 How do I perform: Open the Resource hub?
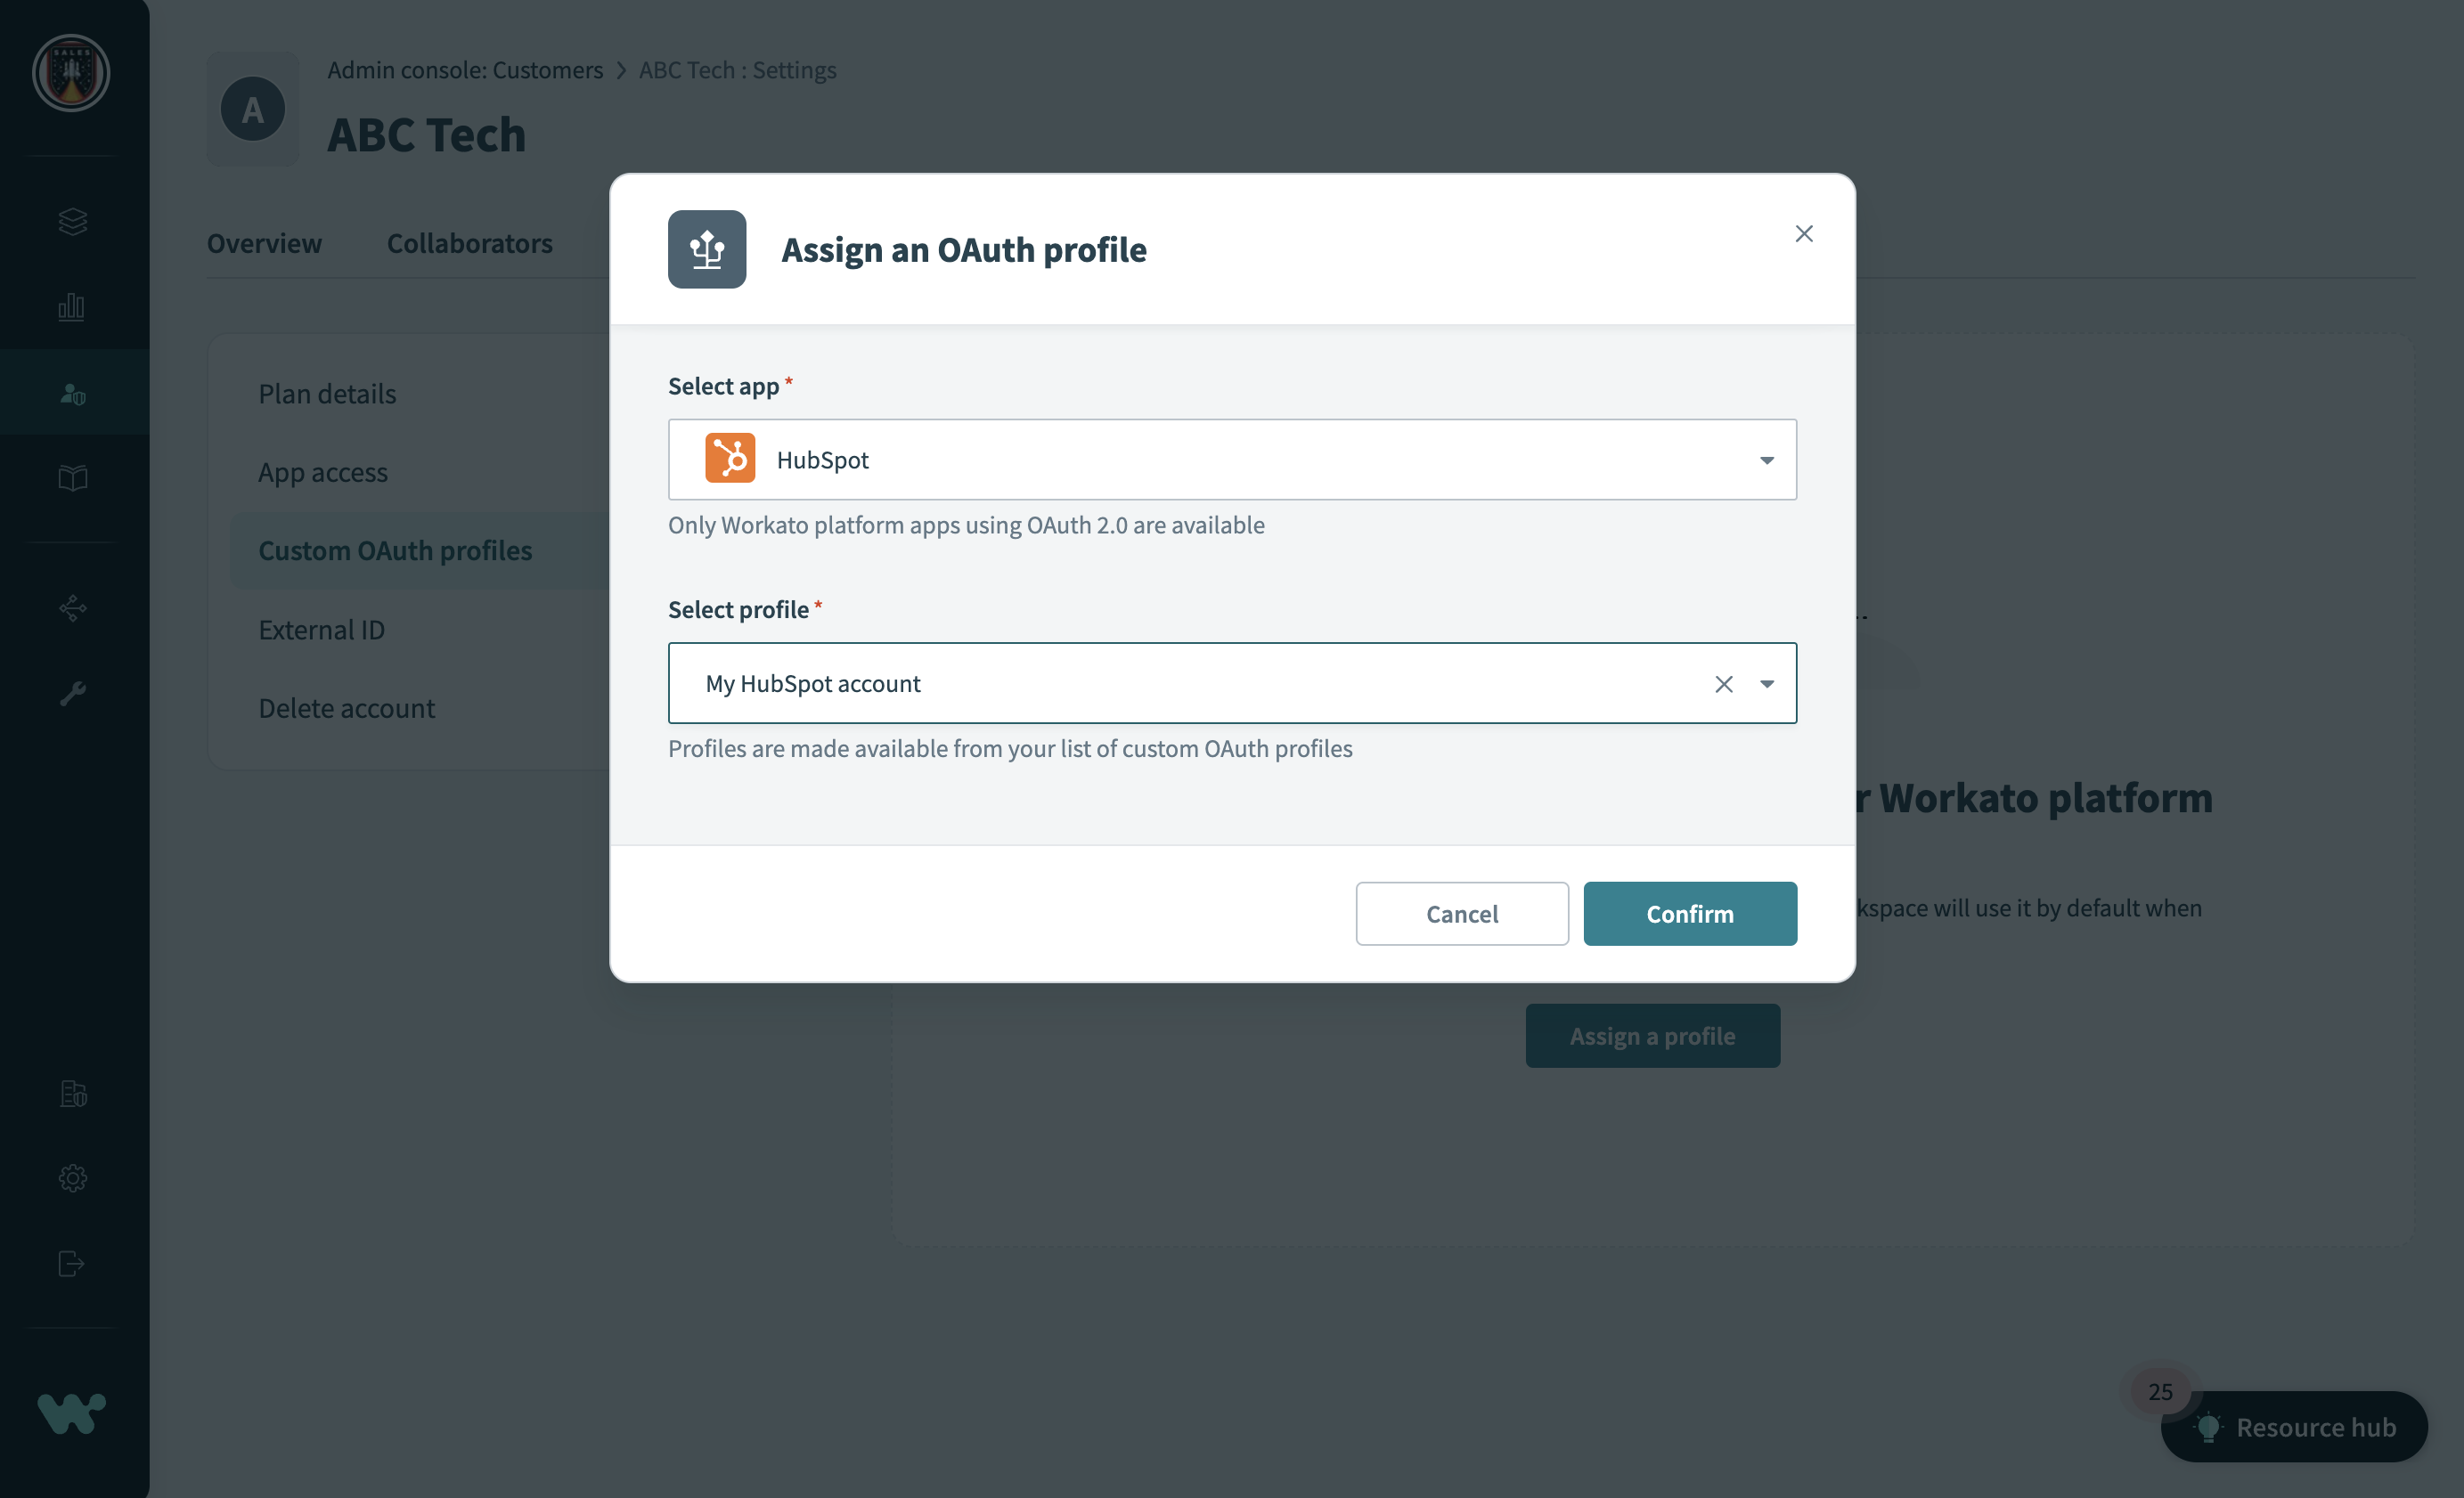[x=2294, y=1426]
